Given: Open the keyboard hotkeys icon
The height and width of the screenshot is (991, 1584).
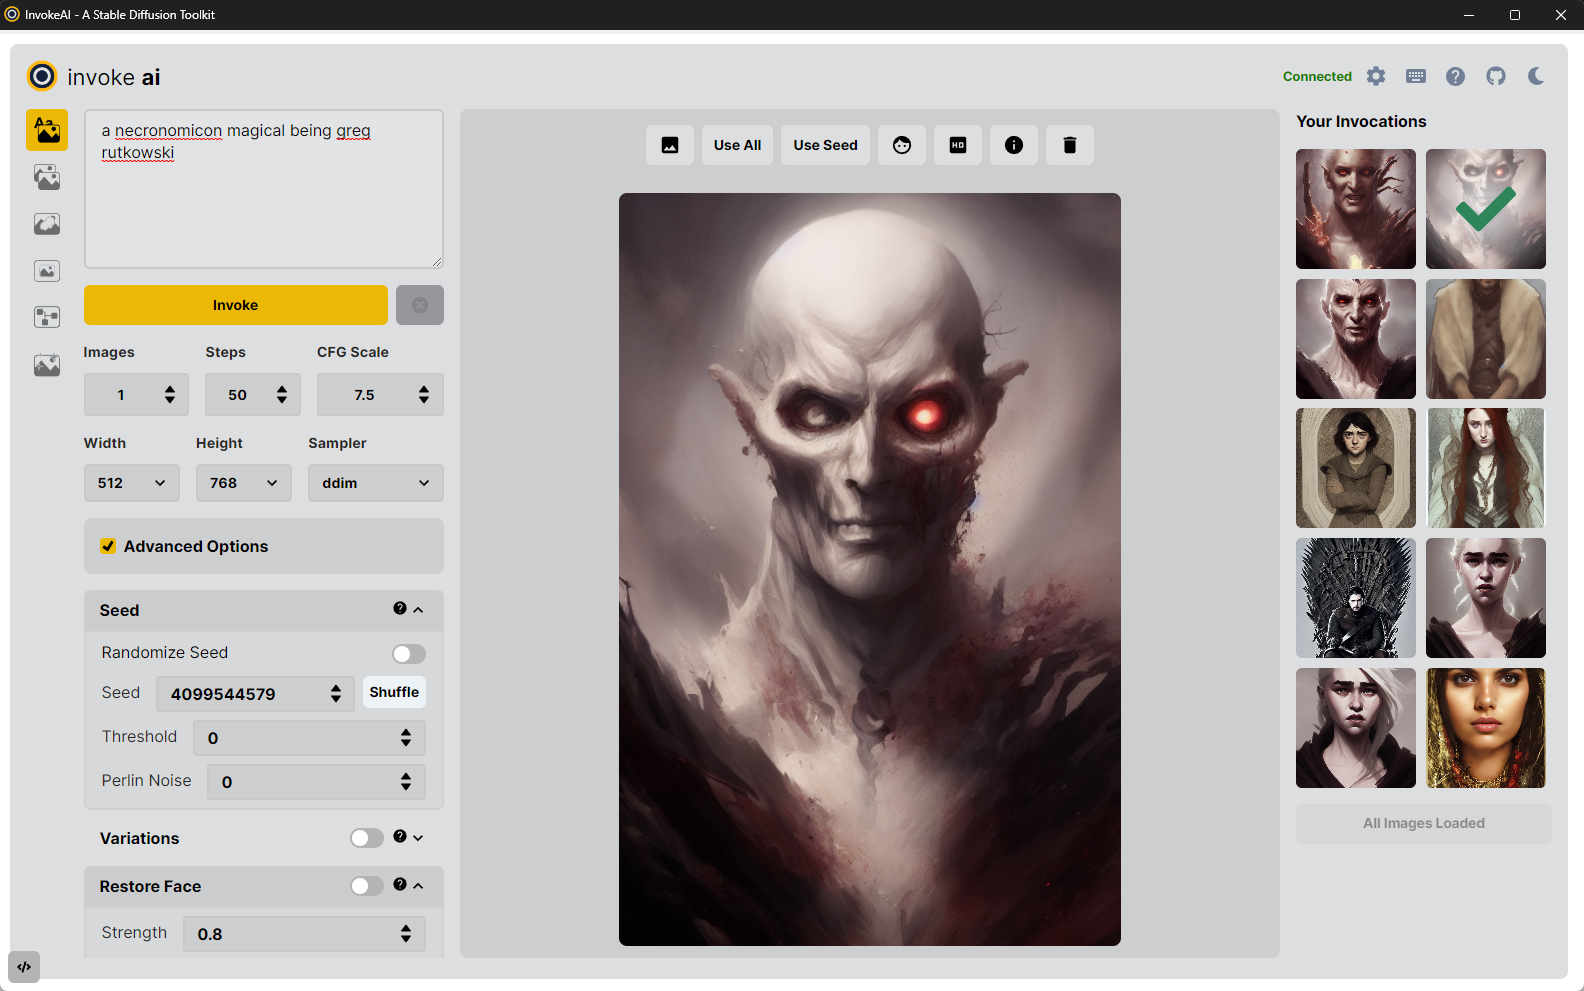Looking at the screenshot, I should click(x=1416, y=77).
